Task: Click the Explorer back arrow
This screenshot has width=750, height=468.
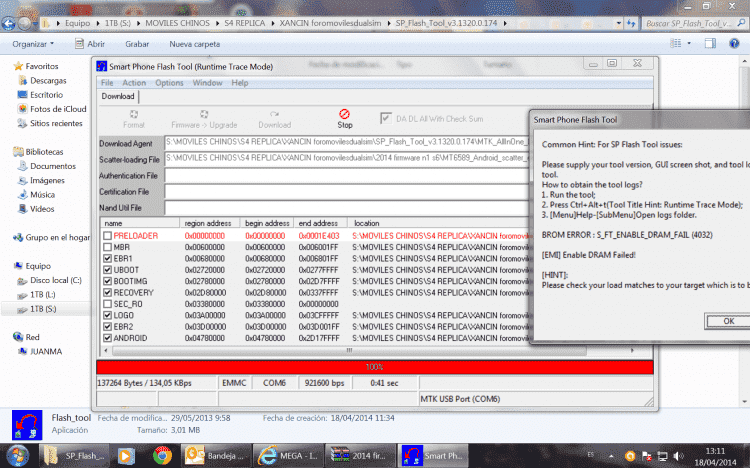Action: (x=8, y=23)
